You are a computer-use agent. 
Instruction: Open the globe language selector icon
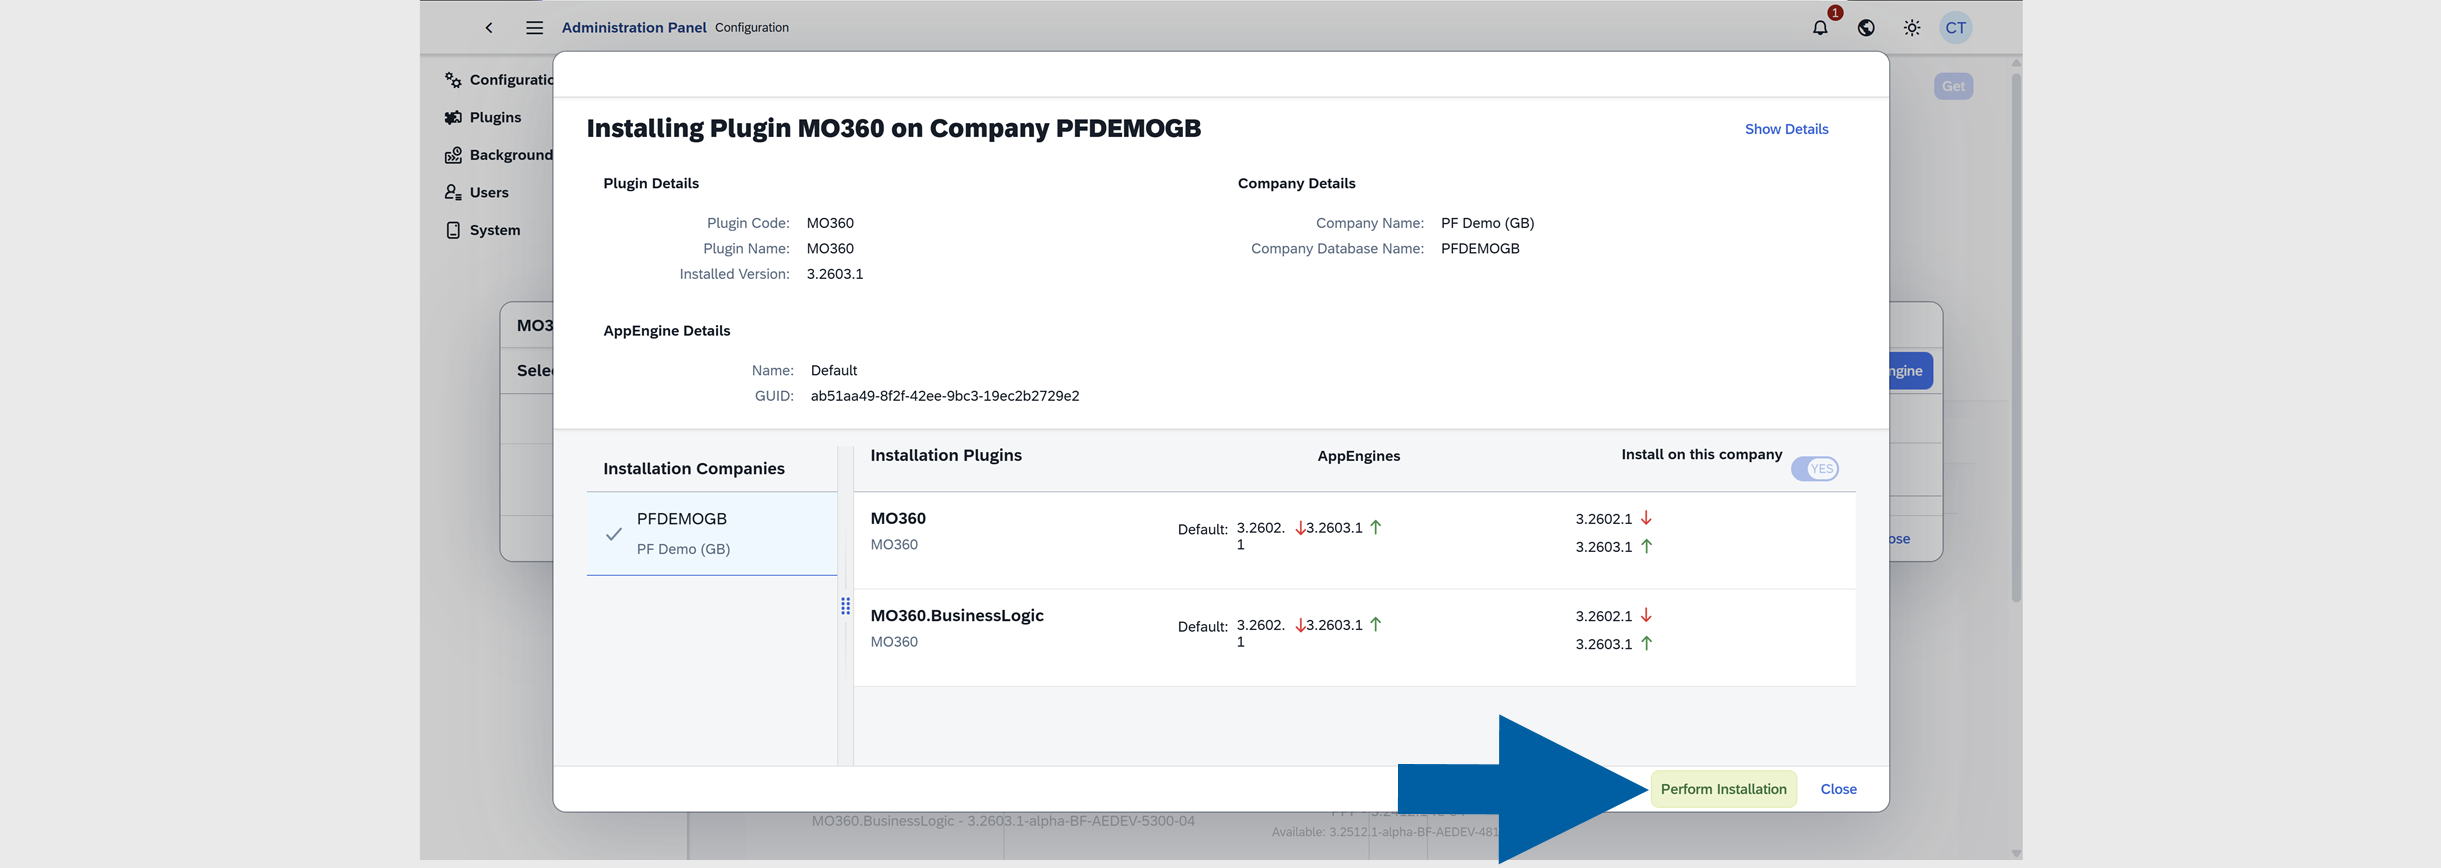coord(1865,28)
